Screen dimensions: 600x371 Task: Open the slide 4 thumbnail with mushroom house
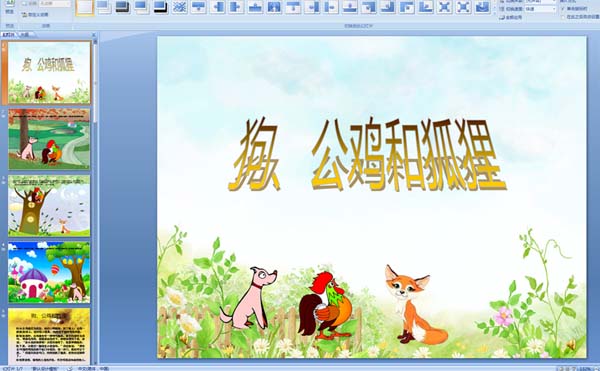pos(49,272)
